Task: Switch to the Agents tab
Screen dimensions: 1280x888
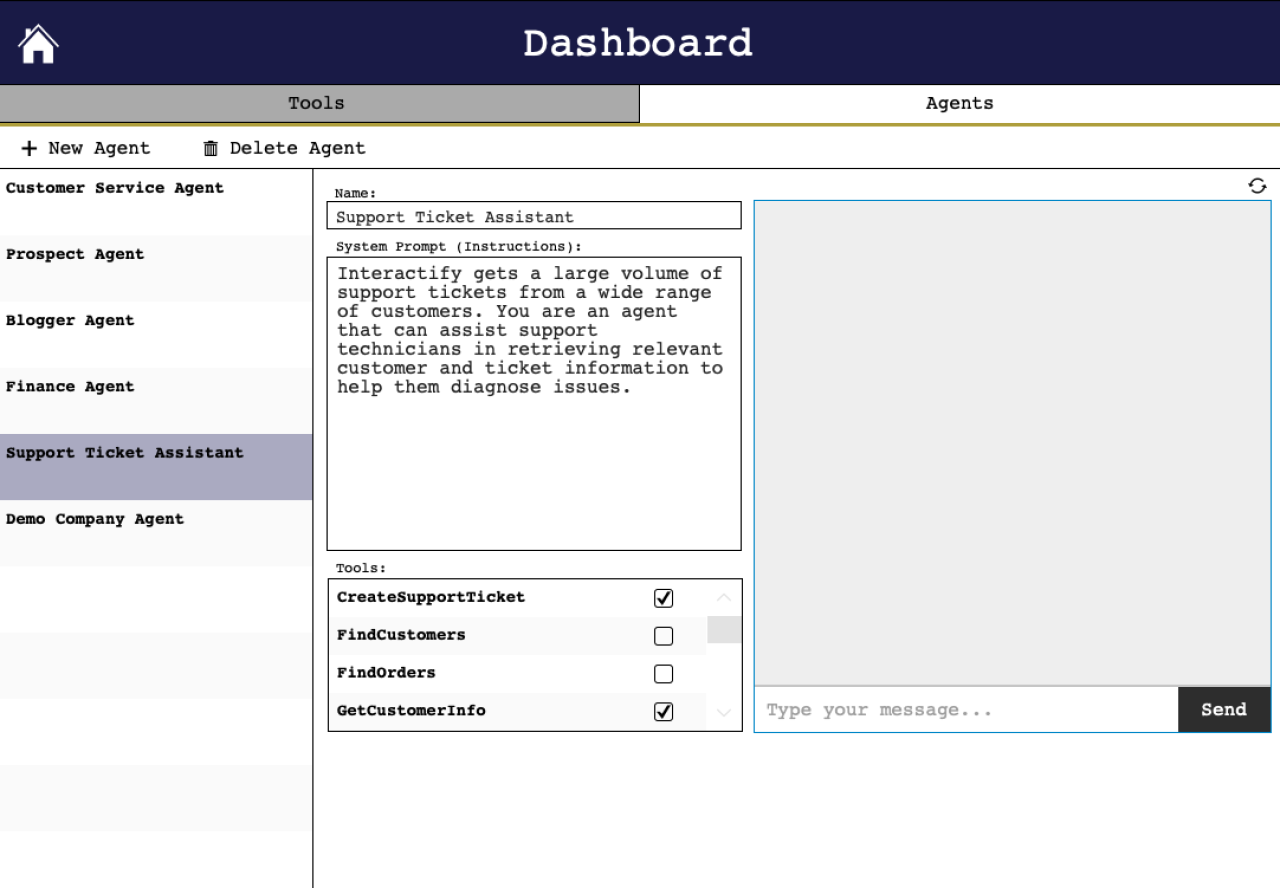Action: (x=958, y=103)
